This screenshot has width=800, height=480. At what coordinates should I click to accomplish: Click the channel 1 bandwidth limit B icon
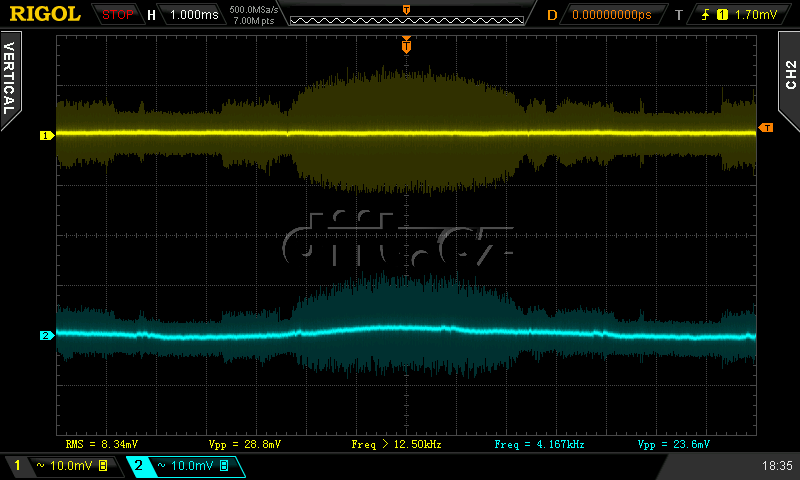101,466
